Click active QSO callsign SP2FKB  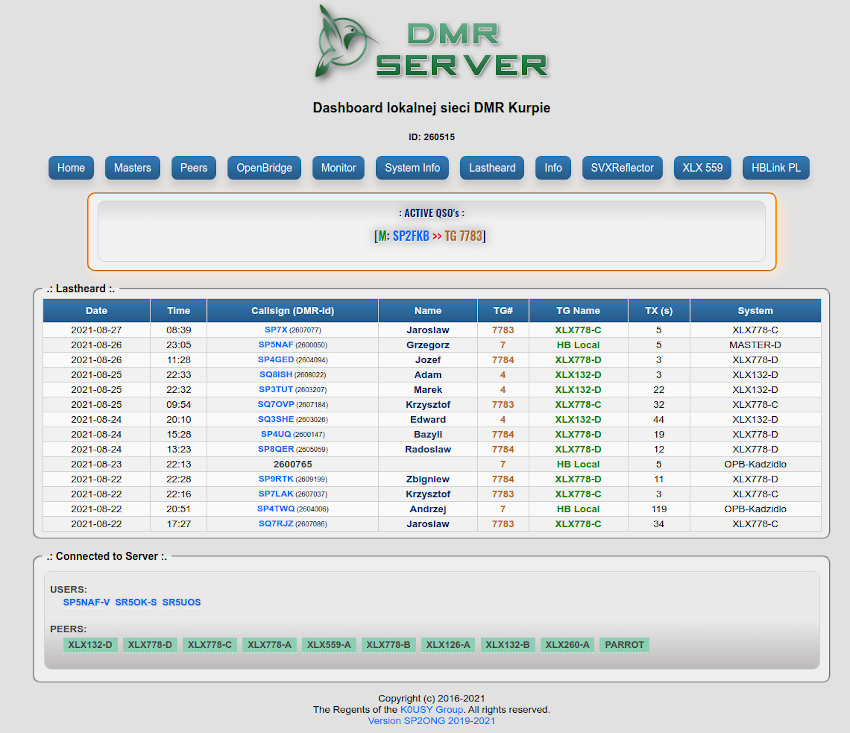[410, 236]
